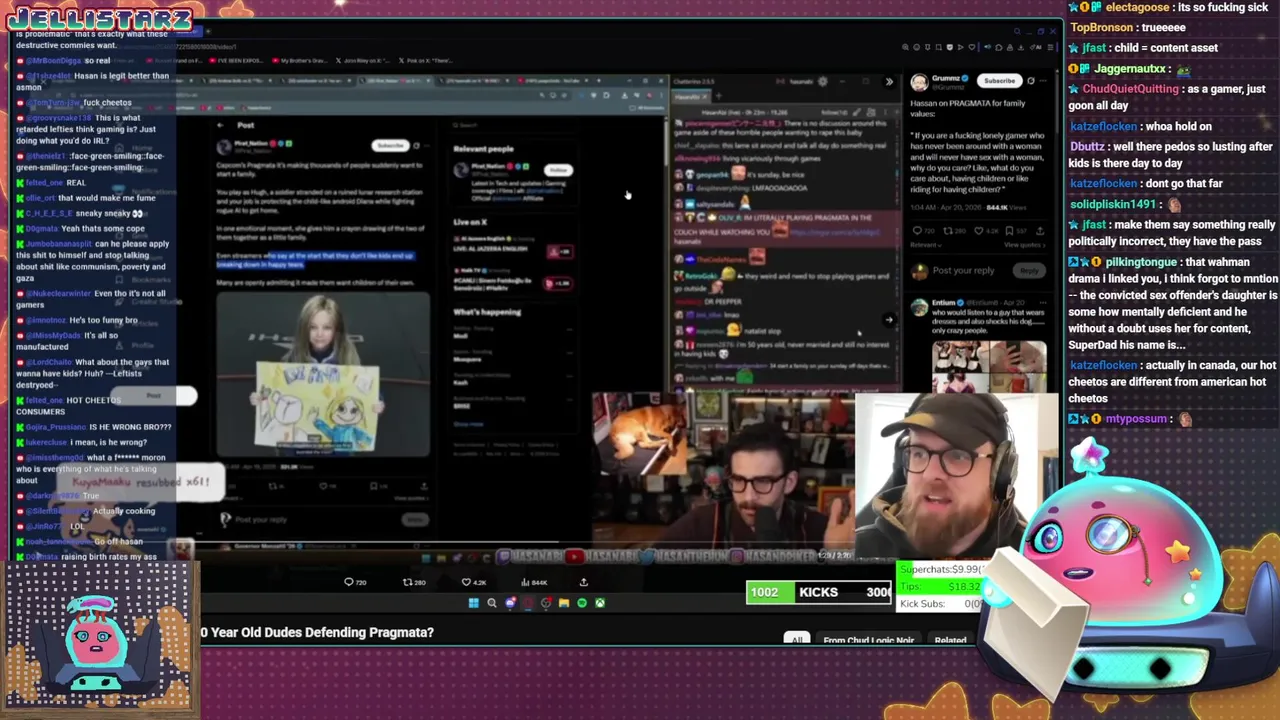
Task: Click reply count 720 on Grummz post
Action: [923, 231]
